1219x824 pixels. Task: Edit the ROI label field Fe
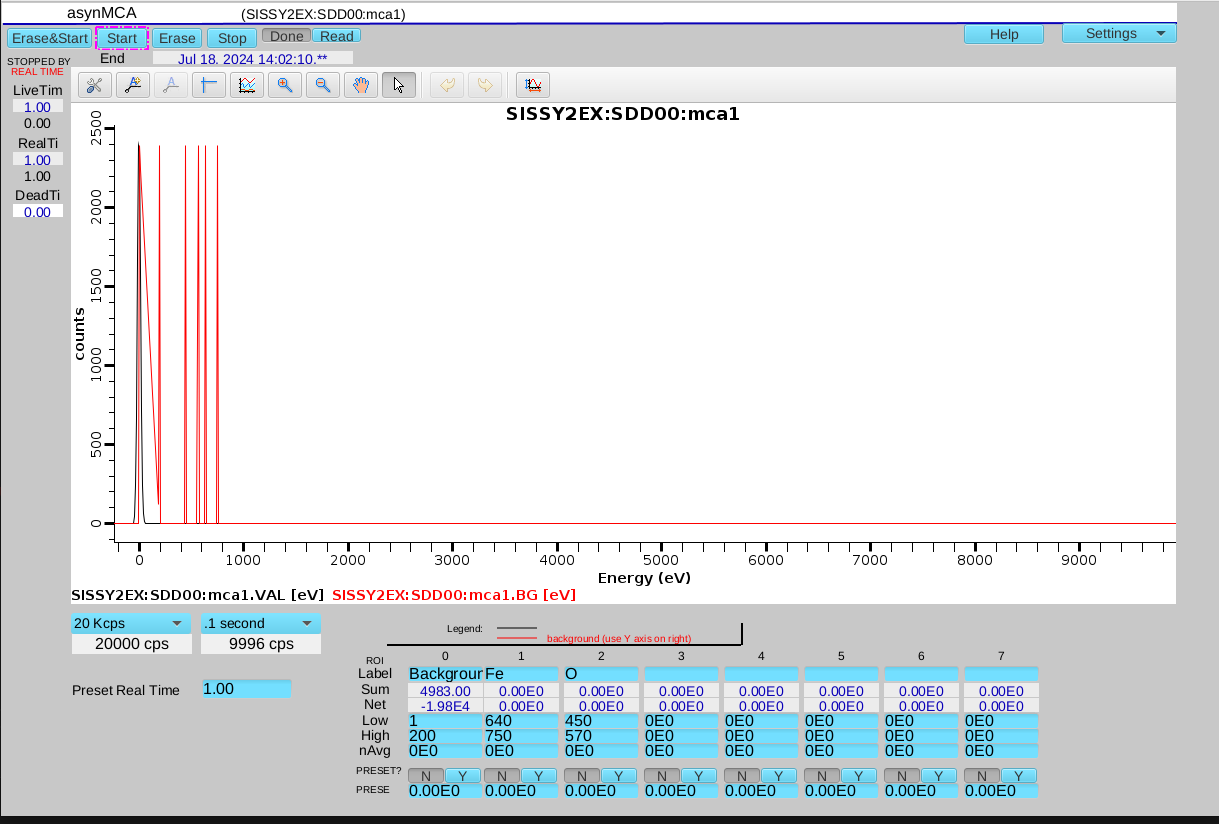[521, 674]
